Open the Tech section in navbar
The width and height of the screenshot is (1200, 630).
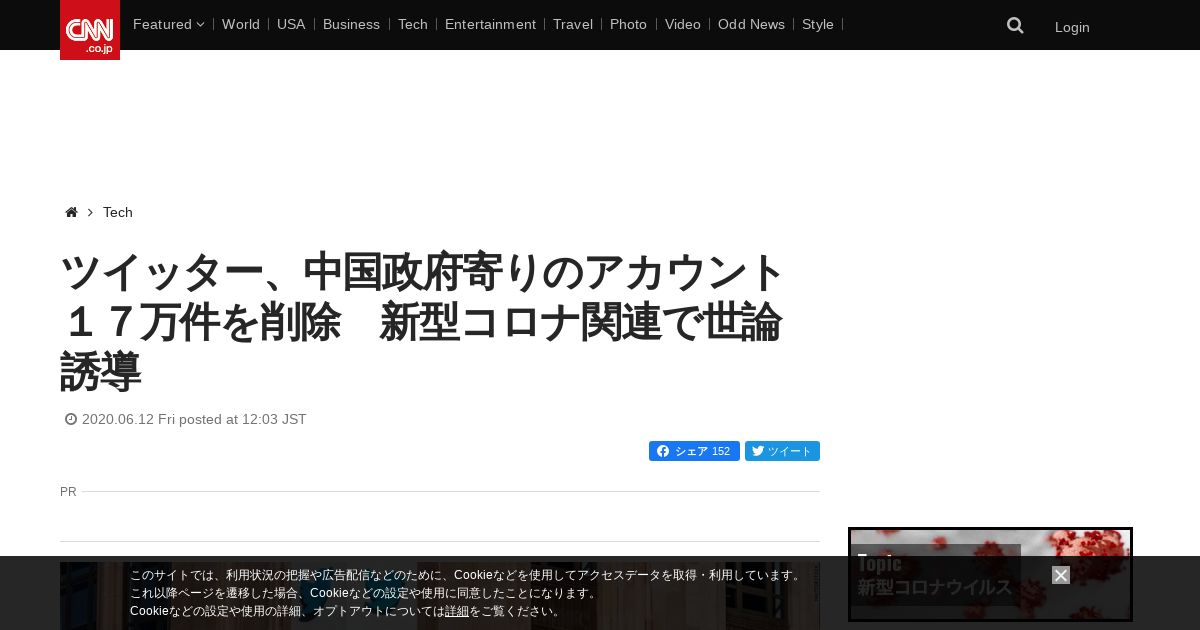[413, 24]
